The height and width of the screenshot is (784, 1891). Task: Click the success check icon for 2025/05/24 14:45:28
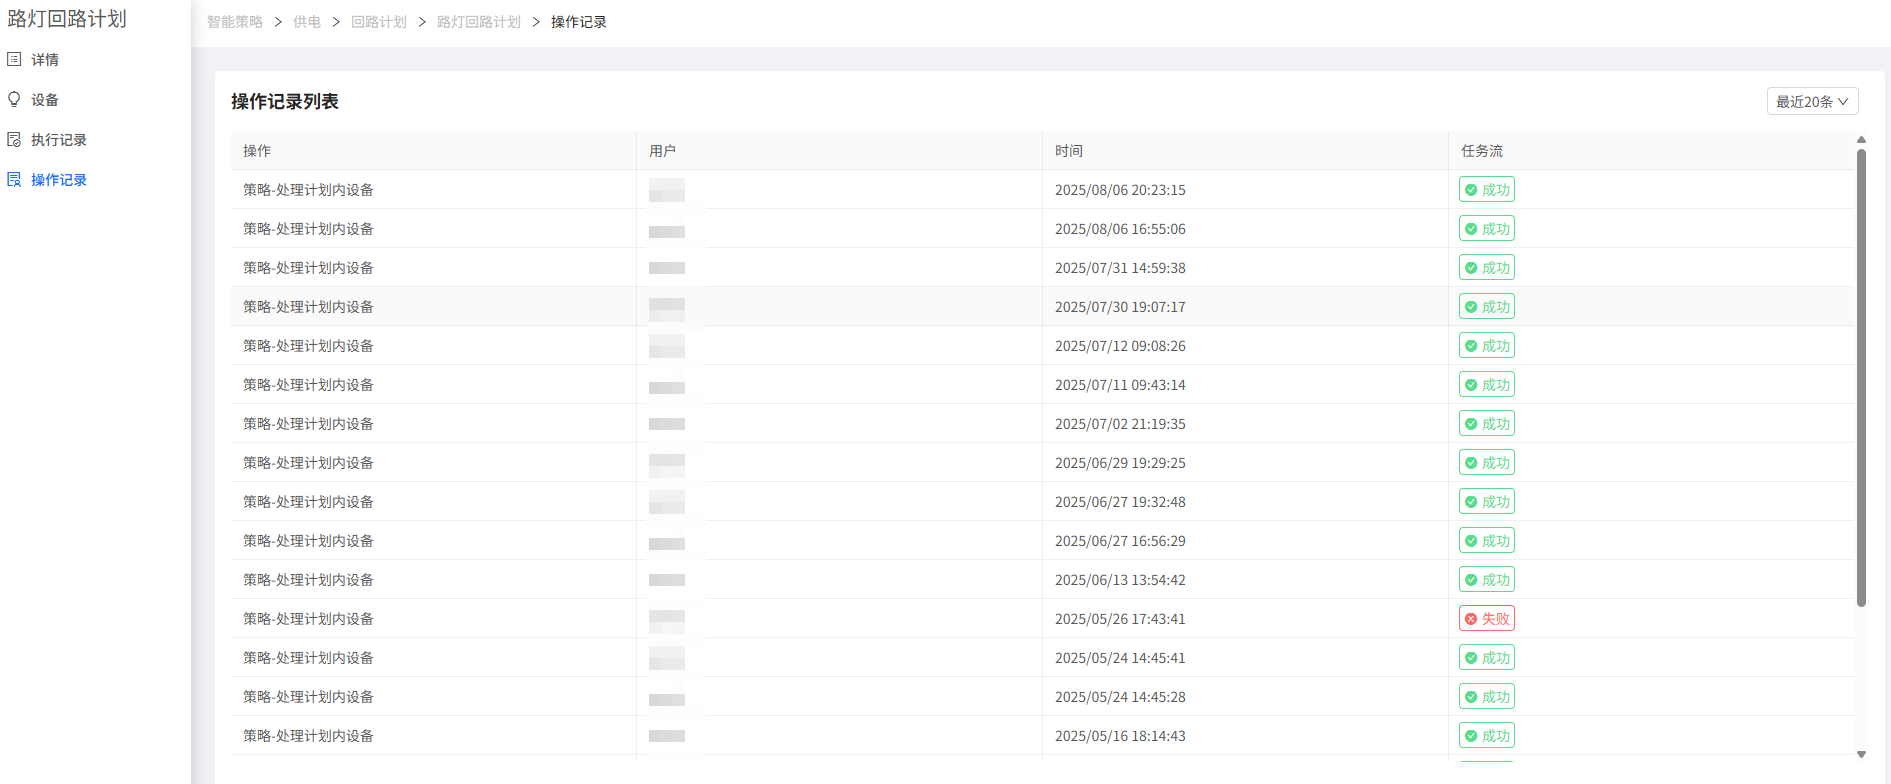[1471, 697]
